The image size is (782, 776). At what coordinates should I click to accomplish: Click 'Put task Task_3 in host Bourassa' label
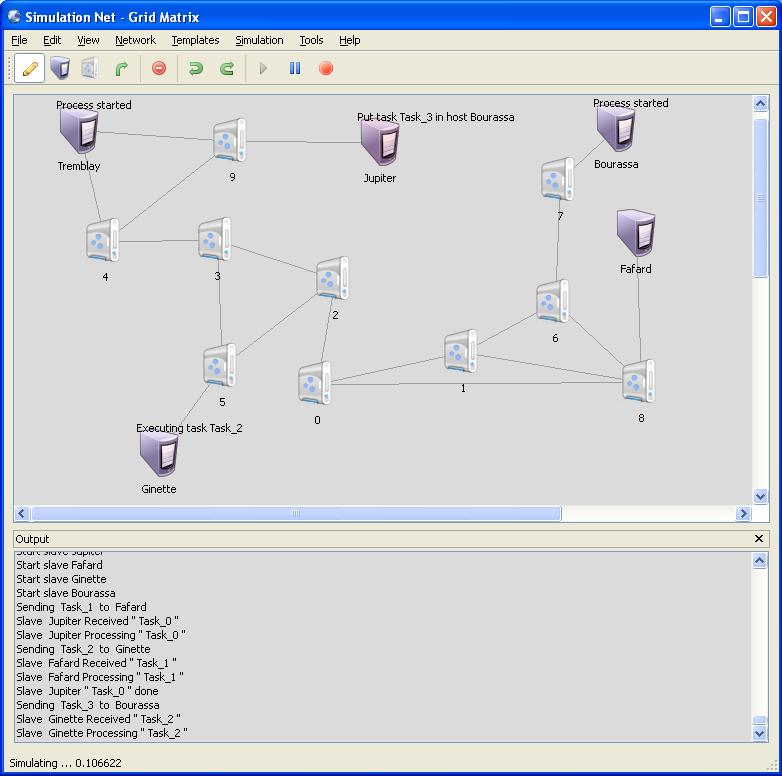pos(435,117)
